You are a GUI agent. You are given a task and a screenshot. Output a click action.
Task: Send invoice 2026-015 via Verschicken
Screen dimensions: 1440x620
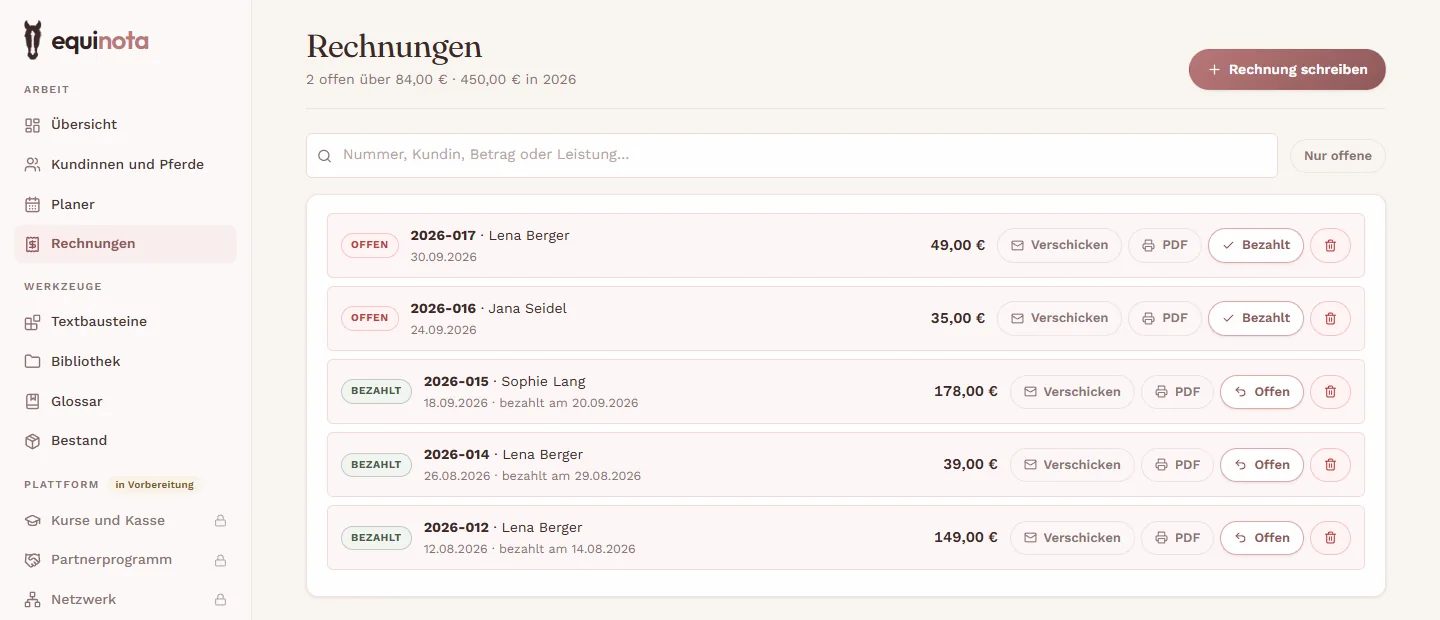[x=1072, y=392]
